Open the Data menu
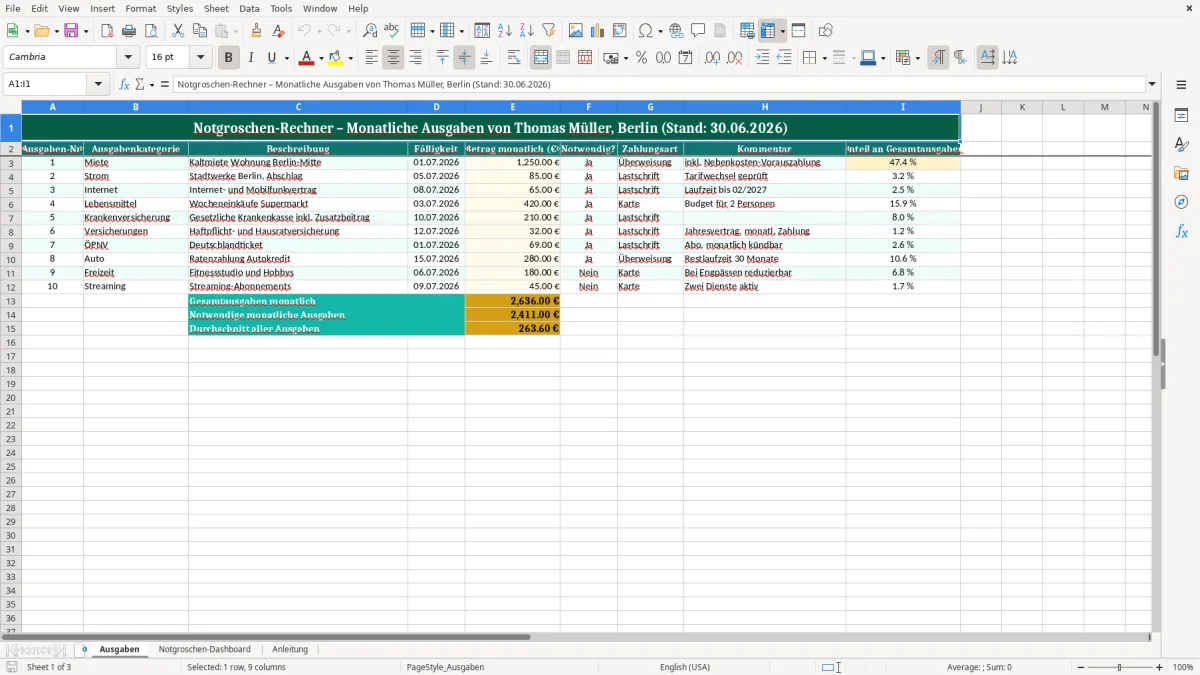 (x=249, y=8)
